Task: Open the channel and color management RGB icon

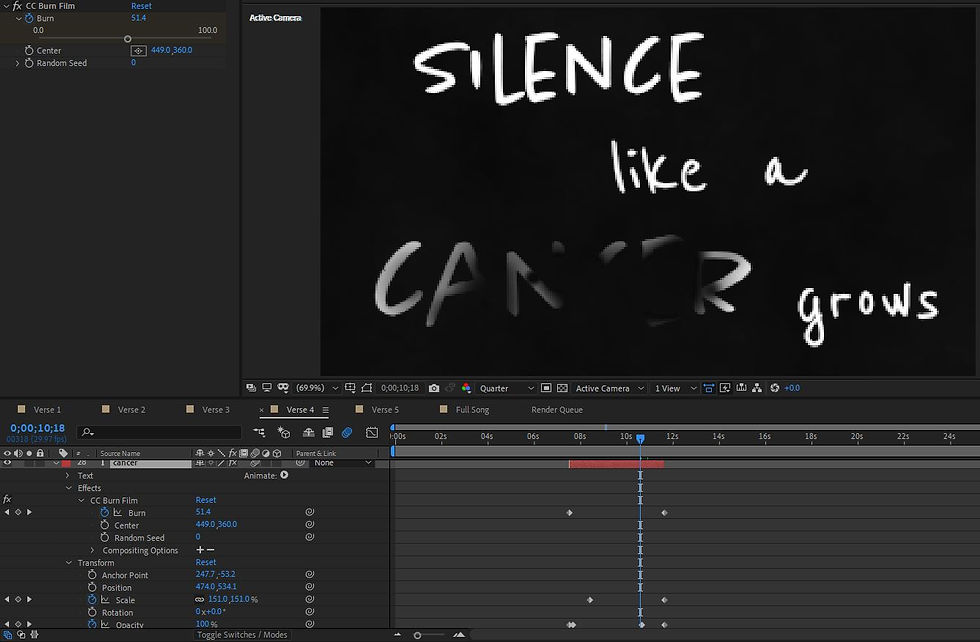Action: (466, 388)
